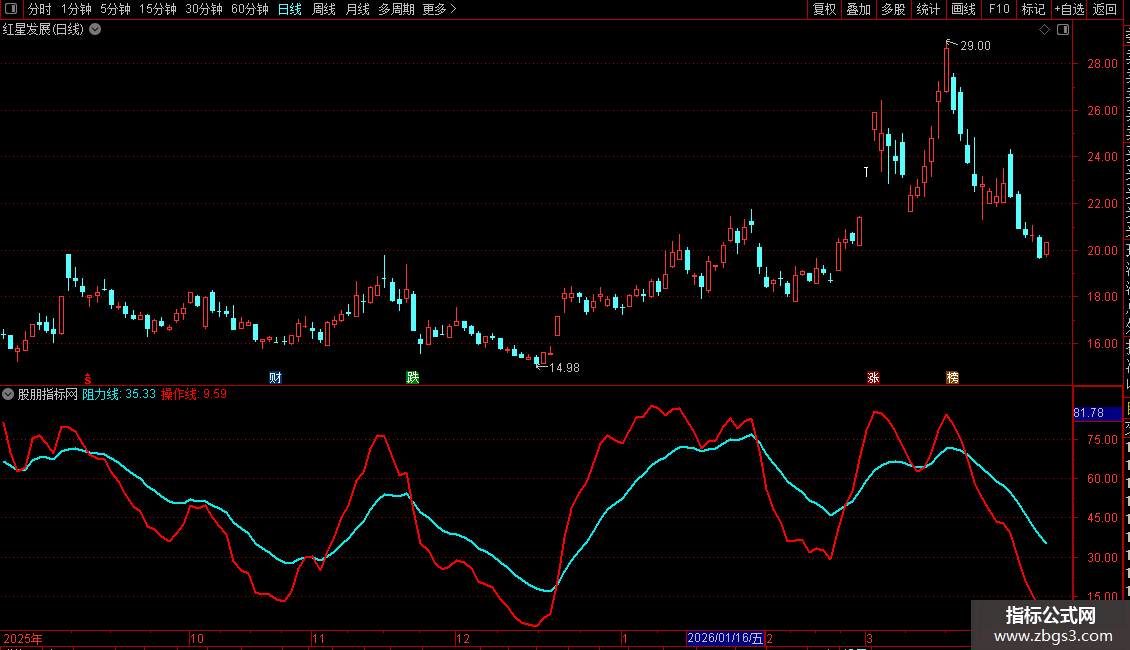Viewport: 1130px width, 650px height.
Task: Open the 多周期 view
Action: click(x=396, y=9)
